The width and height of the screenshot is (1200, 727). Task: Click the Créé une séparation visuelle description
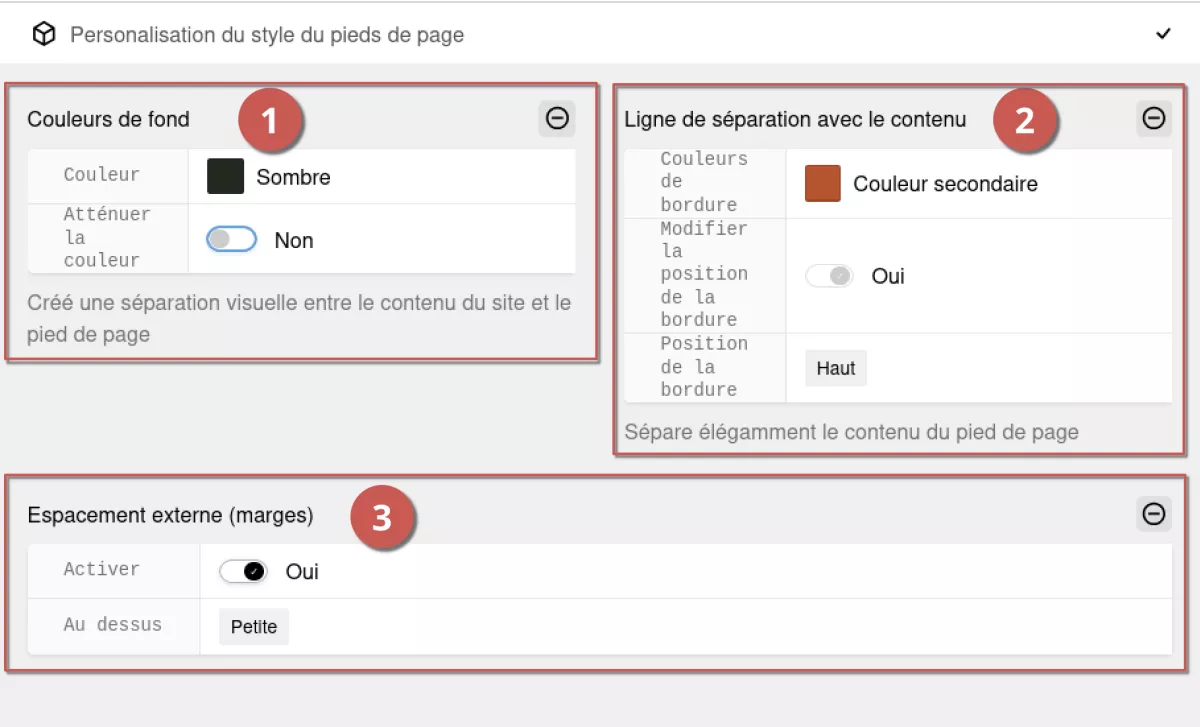(x=299, y=318)
